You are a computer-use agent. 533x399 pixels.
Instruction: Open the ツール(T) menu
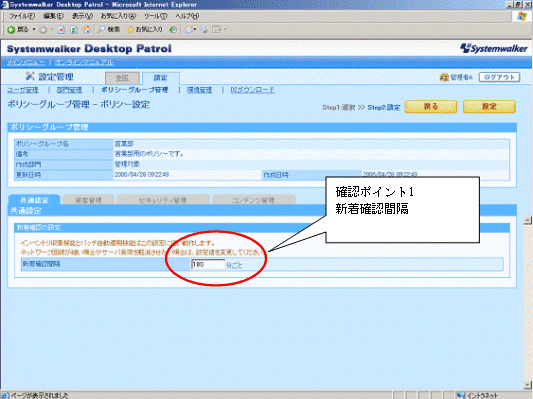155,16
